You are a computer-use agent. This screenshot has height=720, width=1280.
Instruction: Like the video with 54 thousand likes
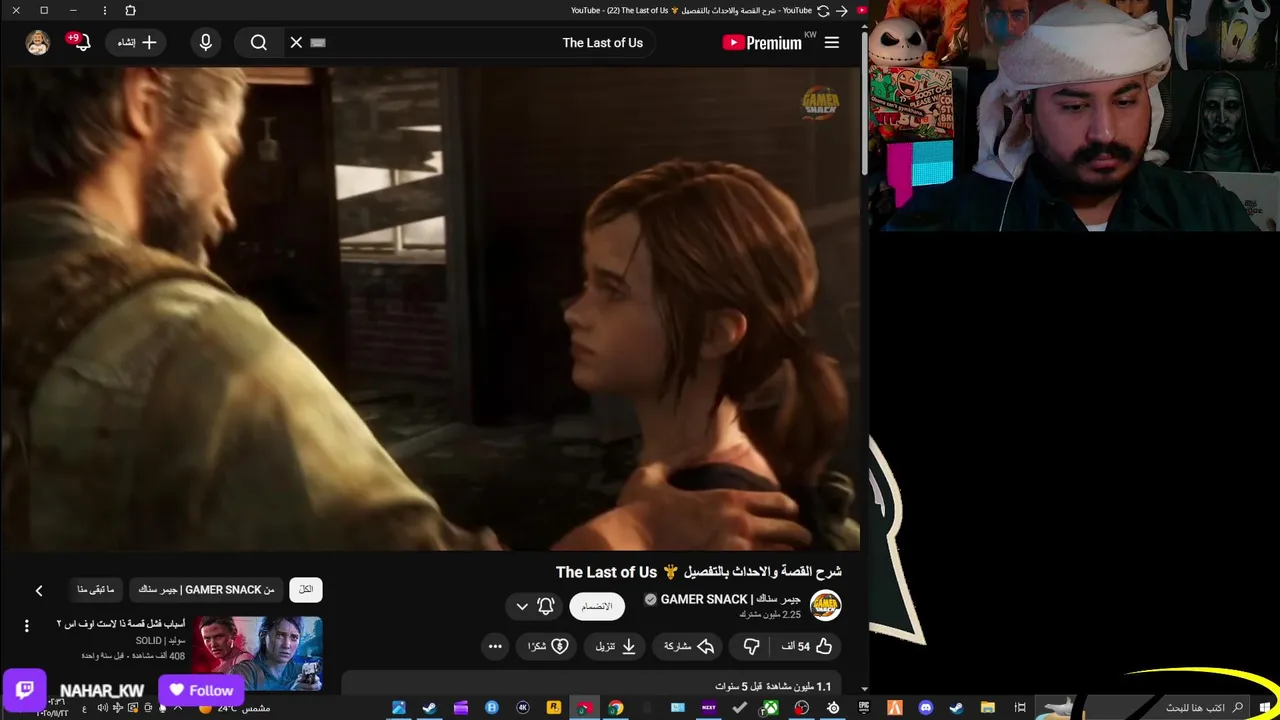(807, 646)
